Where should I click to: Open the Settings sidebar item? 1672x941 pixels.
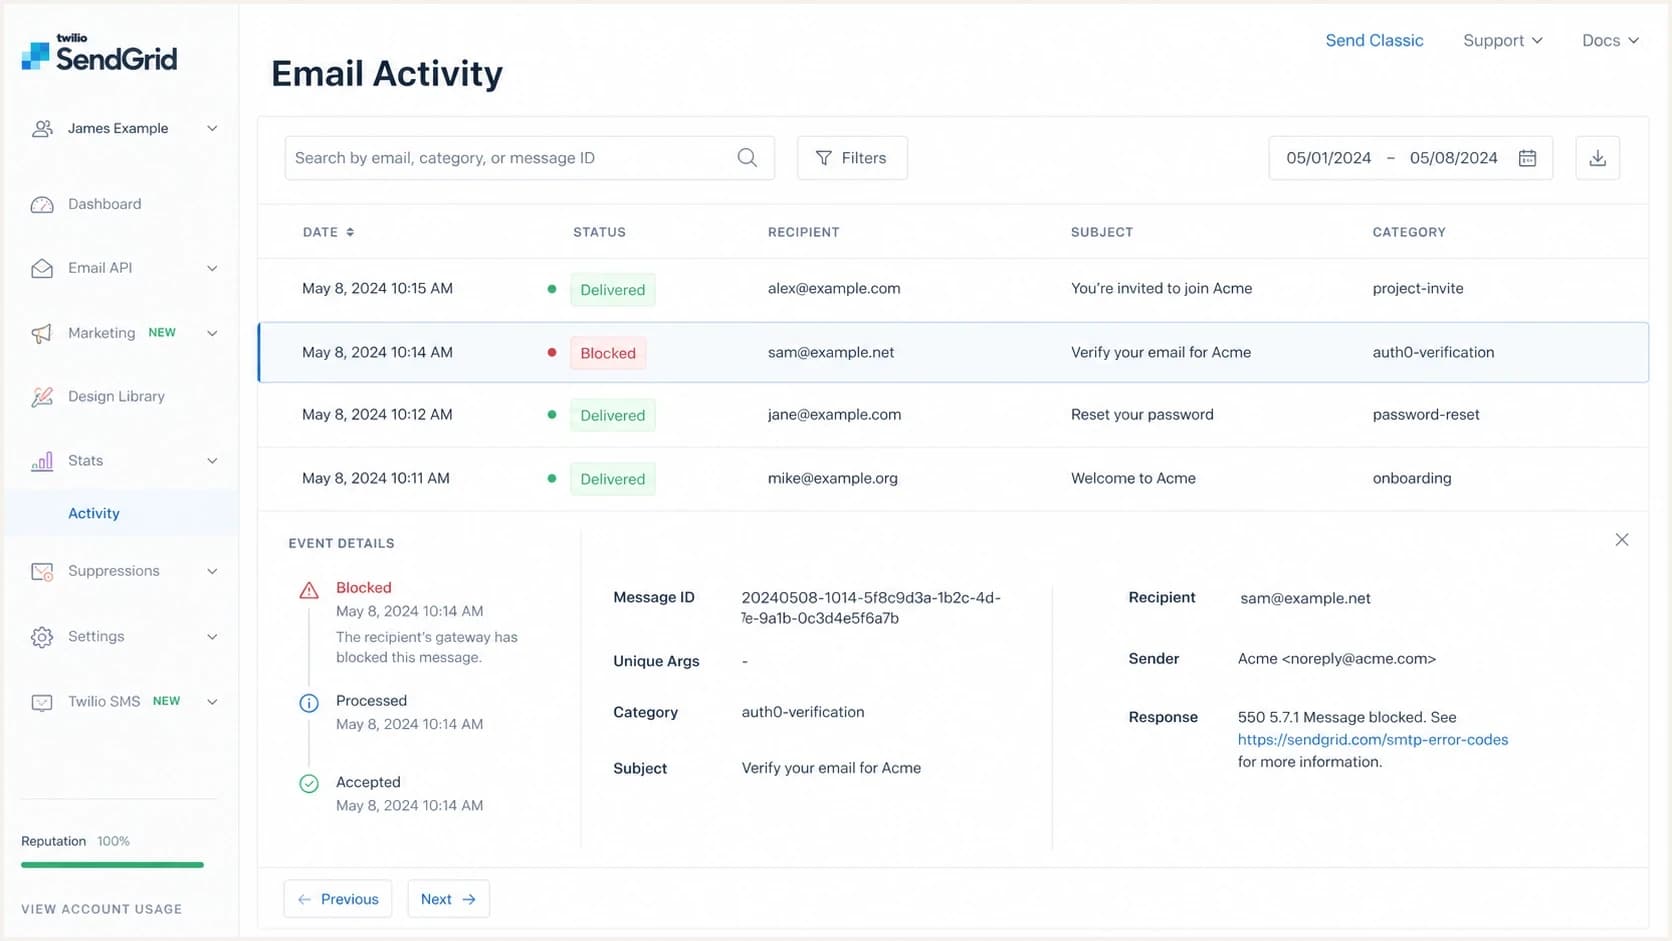pyautogui.click(x=96, y=636)
